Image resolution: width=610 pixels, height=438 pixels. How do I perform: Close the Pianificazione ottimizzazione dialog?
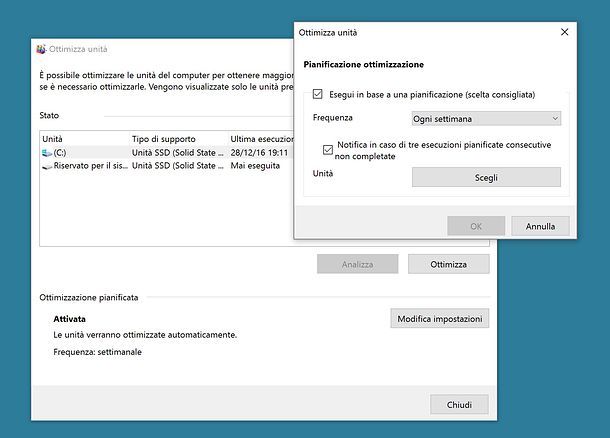coord(564,32)
